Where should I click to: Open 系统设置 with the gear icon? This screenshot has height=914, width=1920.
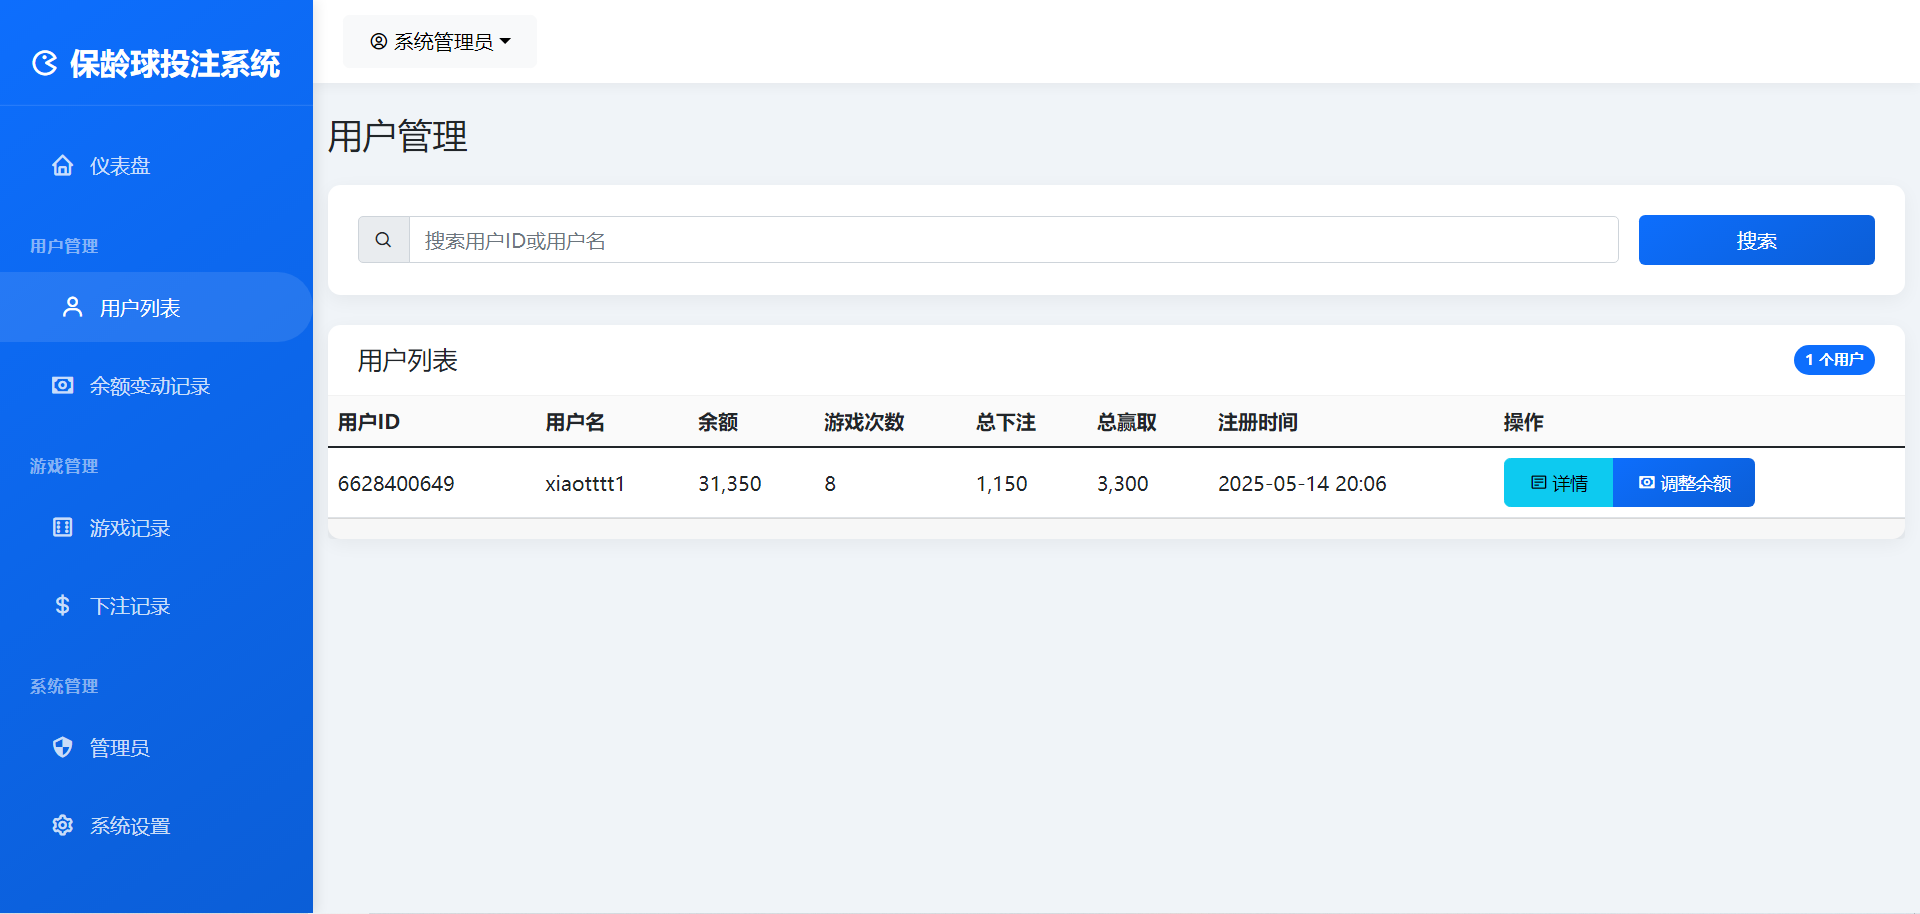coord(62,824)
